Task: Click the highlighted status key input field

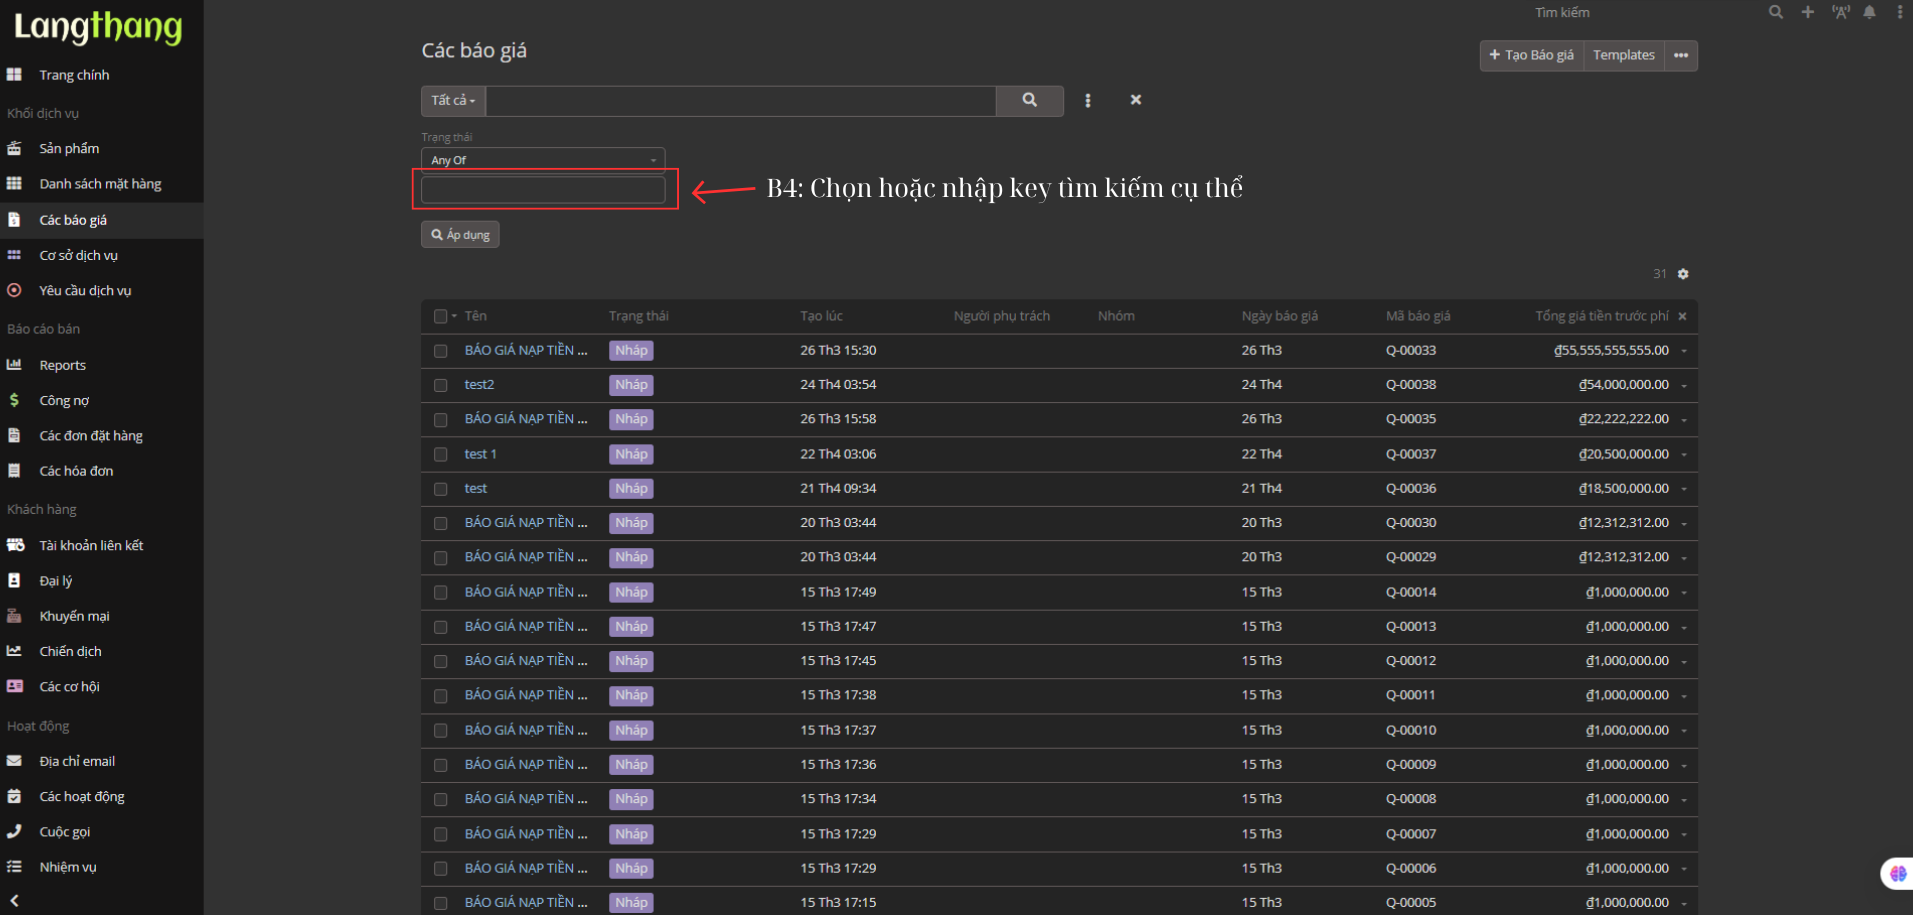Action: click(x=543, y=189)
